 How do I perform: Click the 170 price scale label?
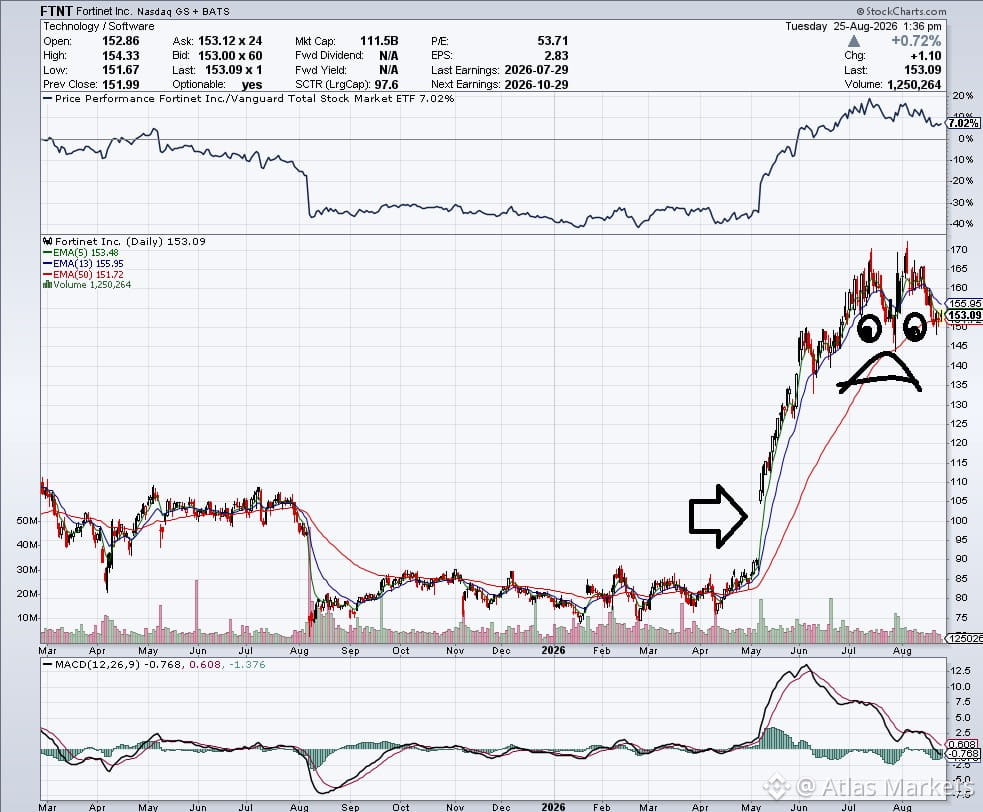click(958, 250)
